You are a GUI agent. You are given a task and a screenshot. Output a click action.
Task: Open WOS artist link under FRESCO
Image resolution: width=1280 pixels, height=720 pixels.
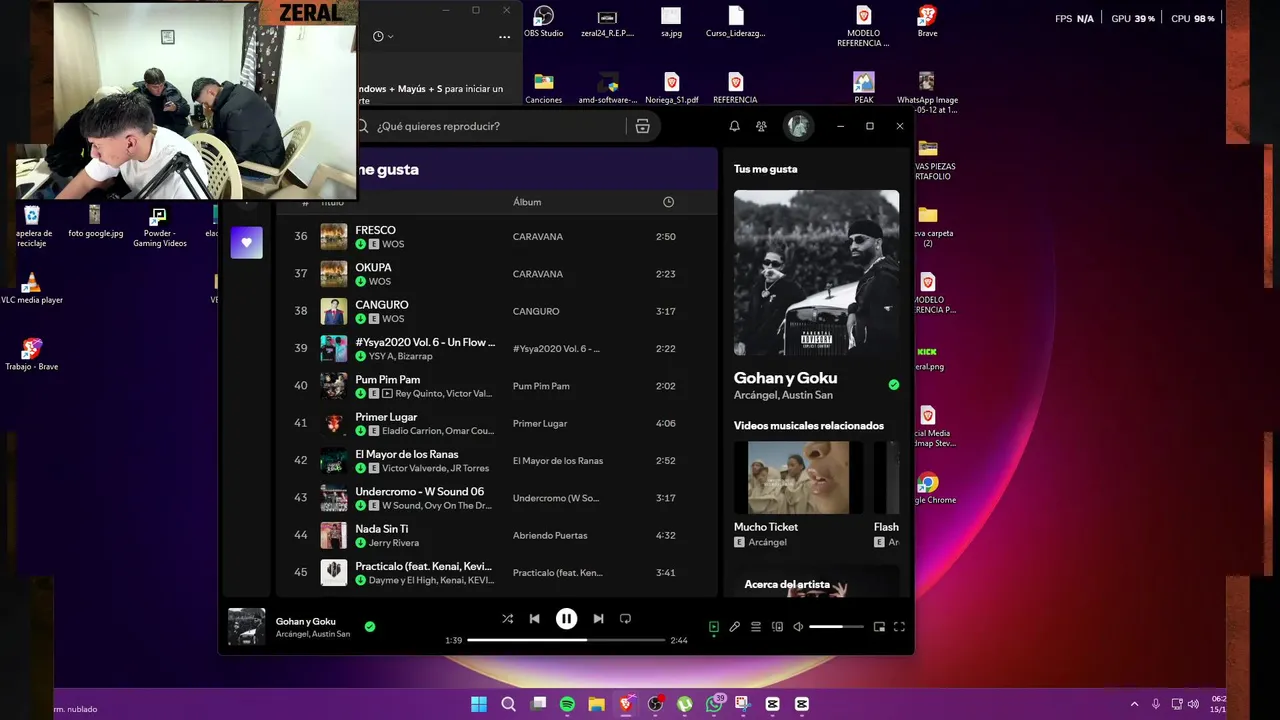pyautogui.click(x=393, y=244)
